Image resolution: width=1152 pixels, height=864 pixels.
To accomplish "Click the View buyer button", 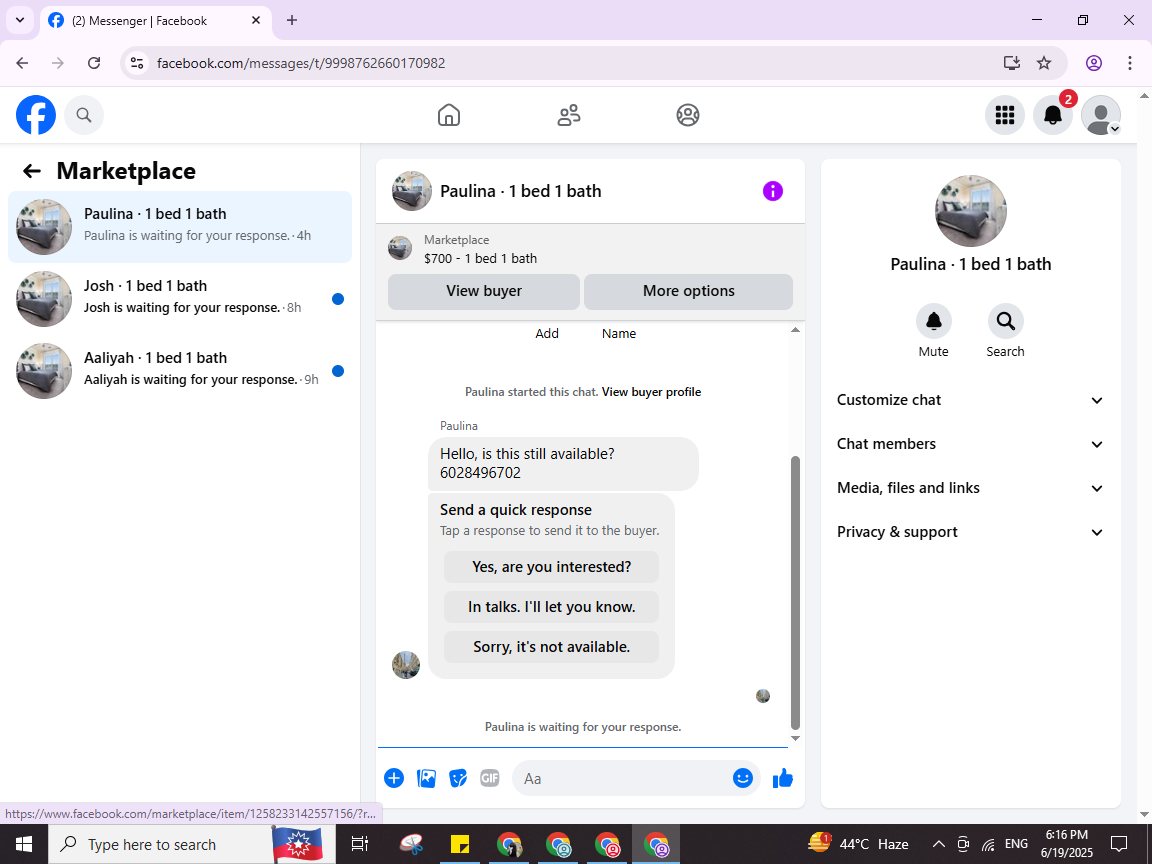I will [484, 291].
